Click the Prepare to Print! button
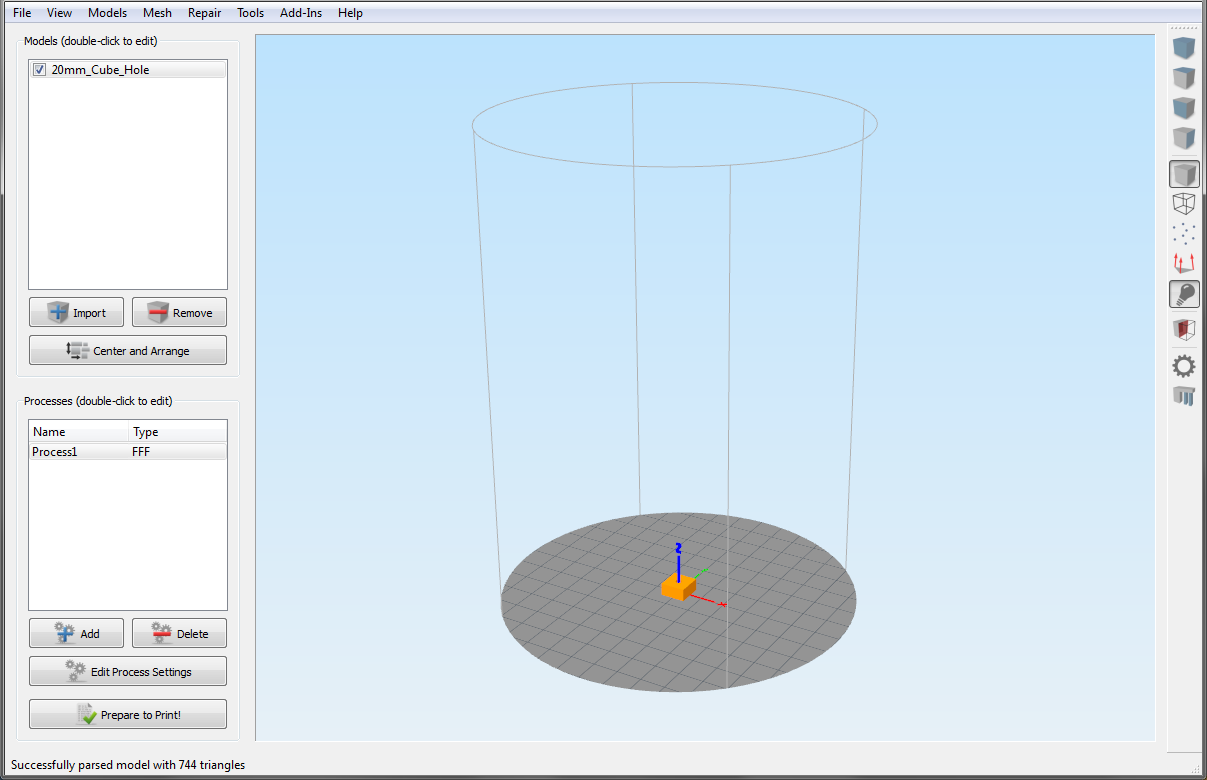The image size is (1207, 780). [128, 714]
